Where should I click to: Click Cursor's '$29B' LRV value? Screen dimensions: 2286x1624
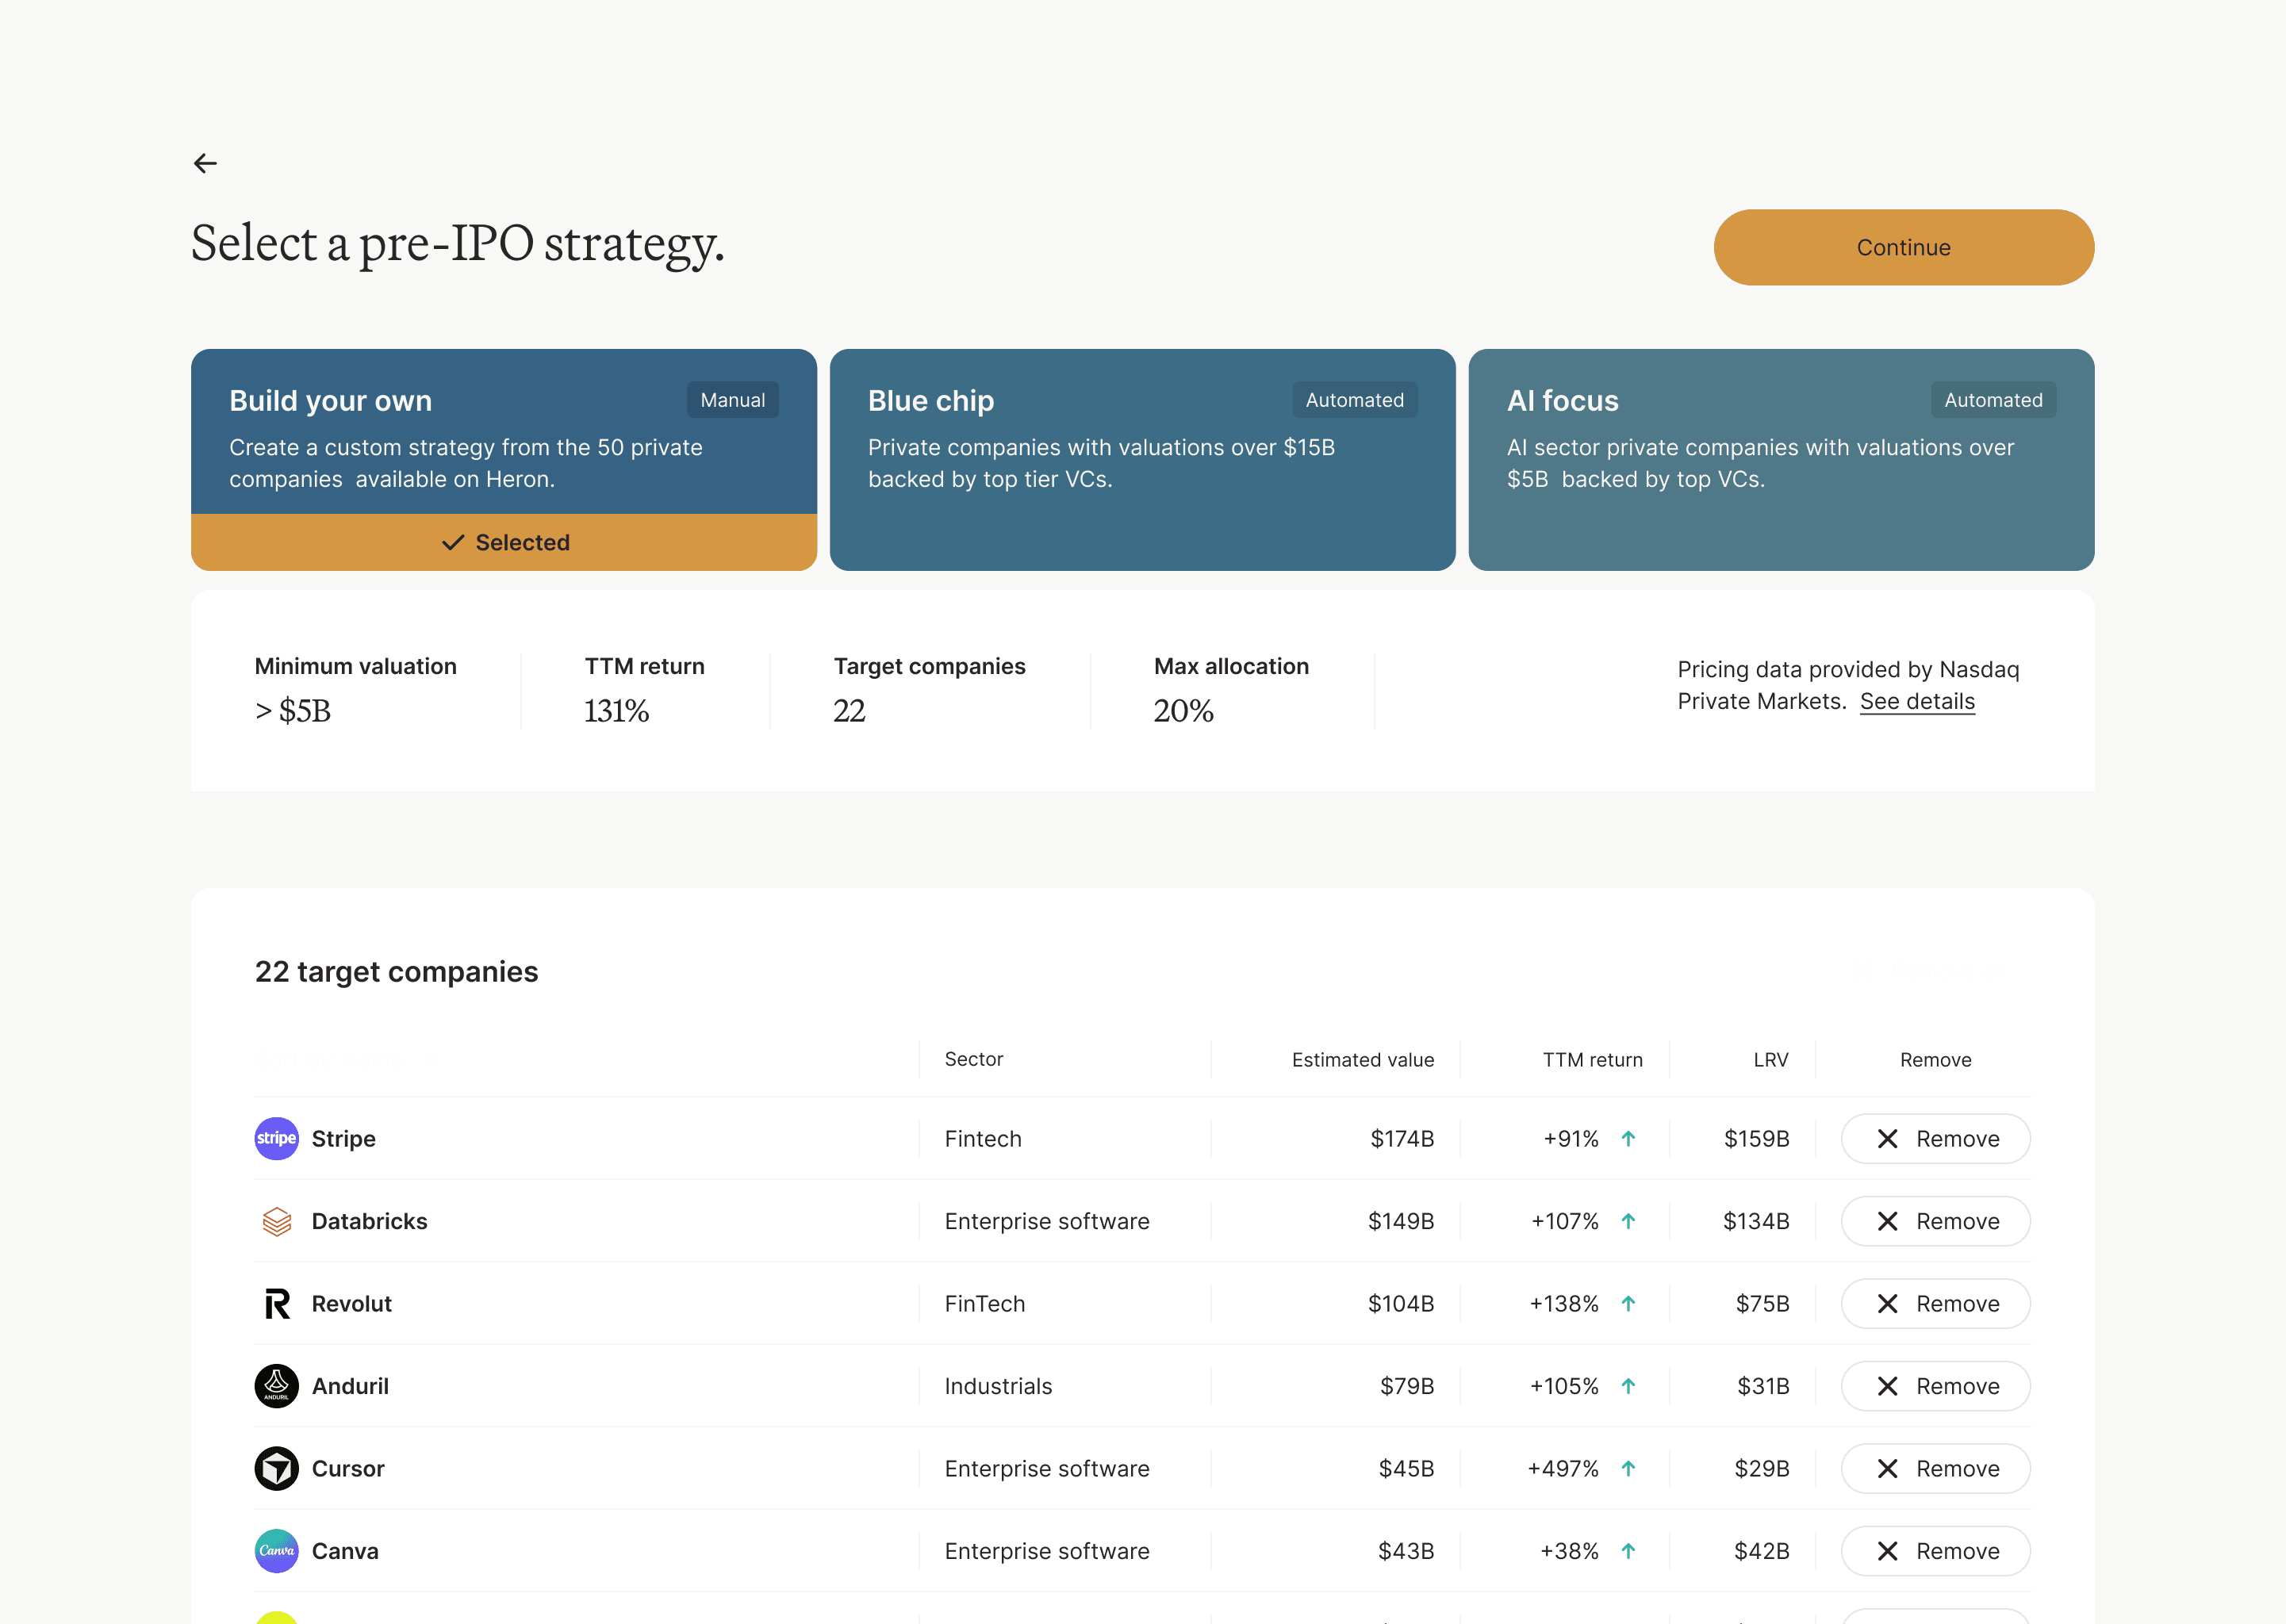click(1762, 1469)
